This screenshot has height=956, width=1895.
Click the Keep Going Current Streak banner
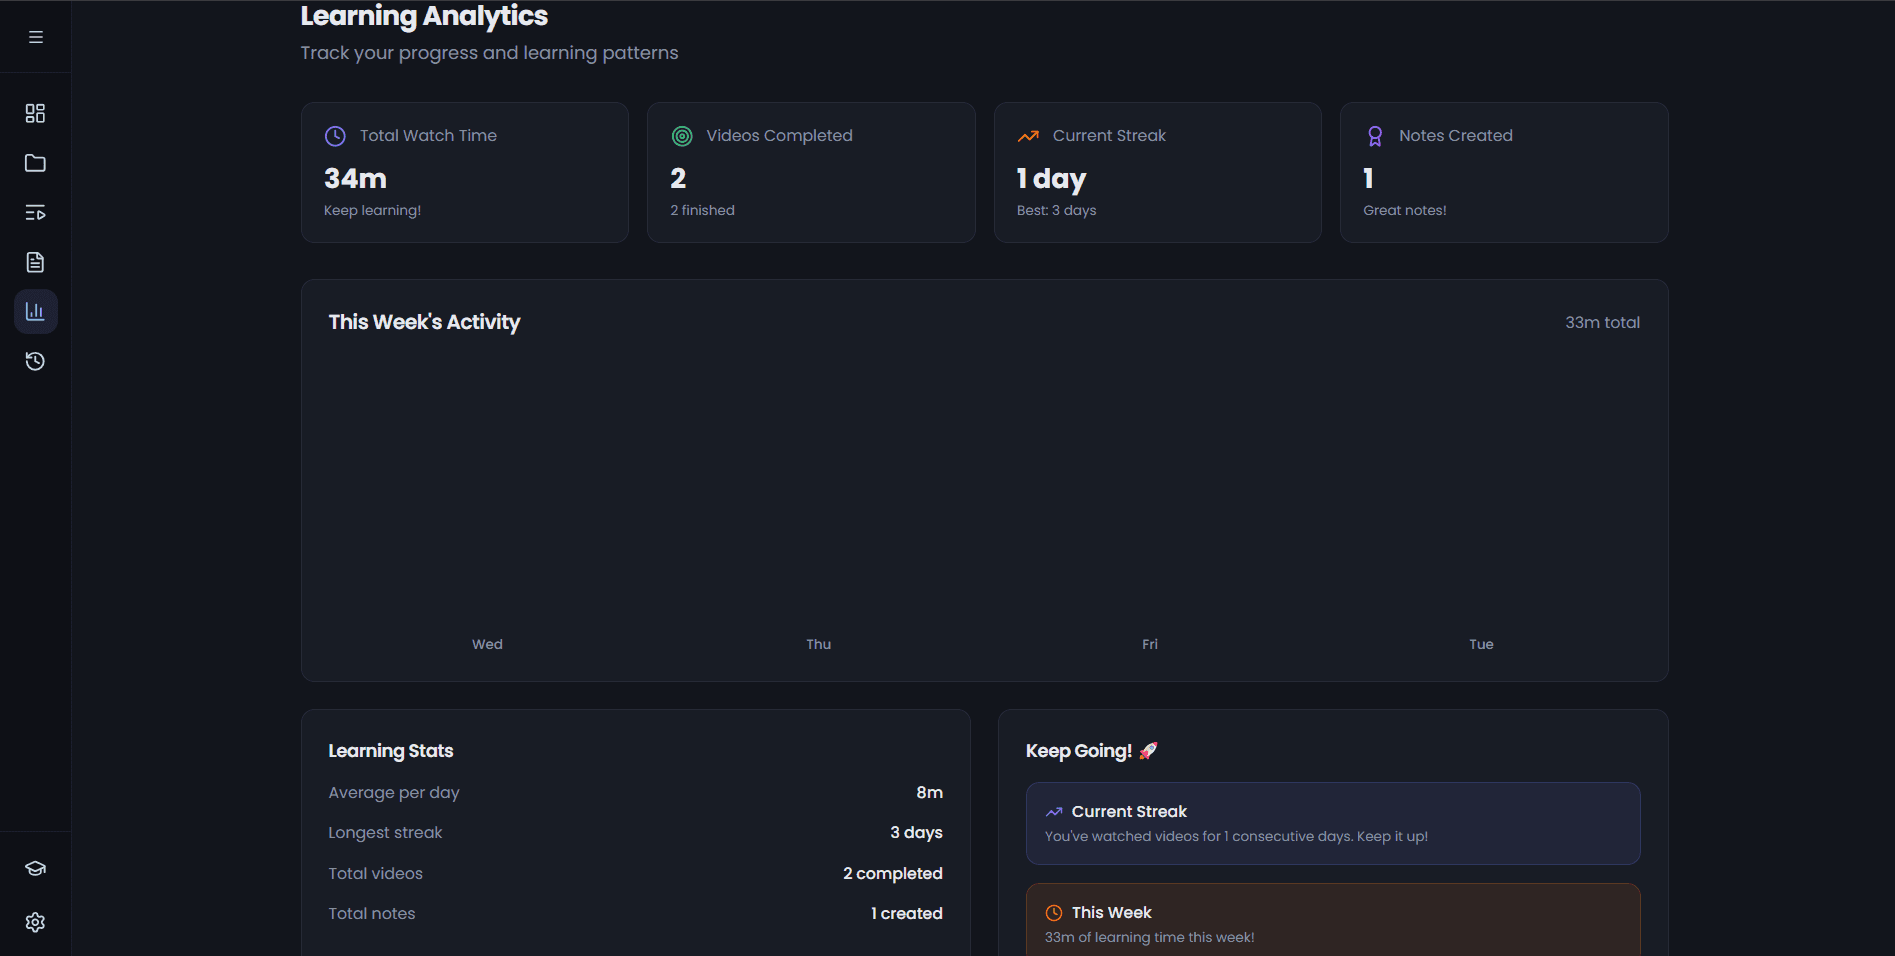click(1332, 823)
